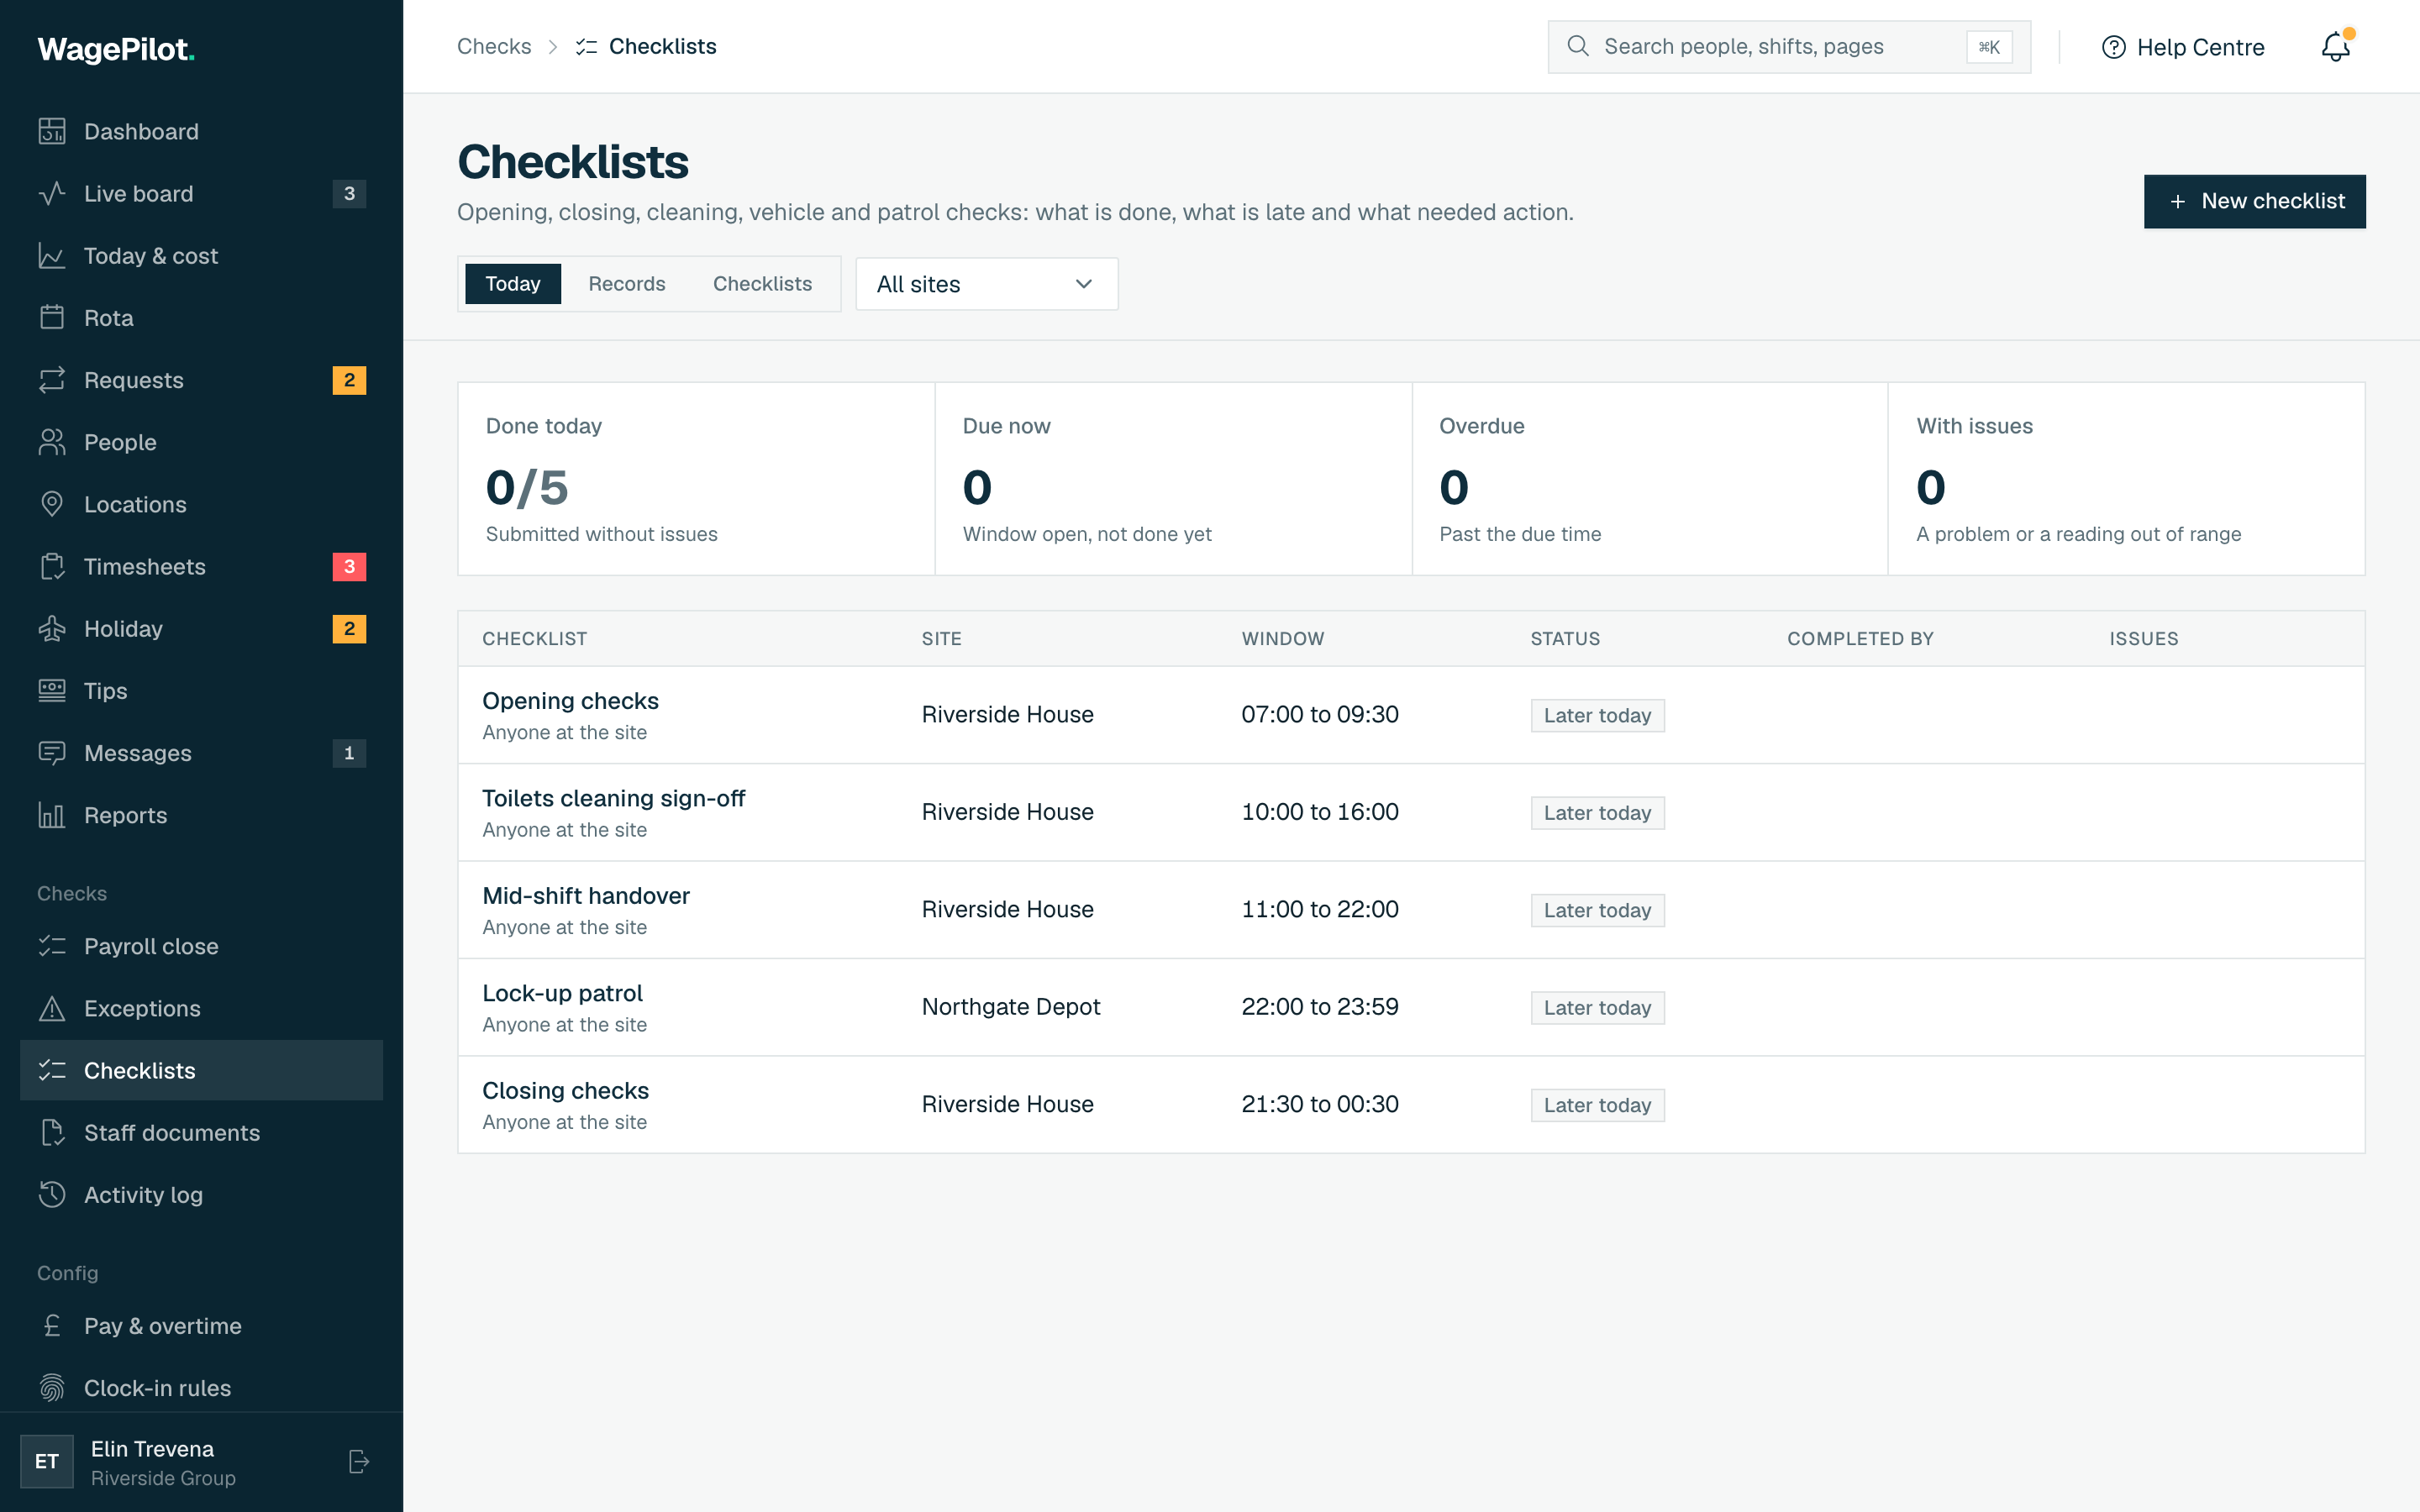Focus the search people, shifts, pages field
The width and height of the screenshot is (2420, 1512).
[x=1788, y=46]
